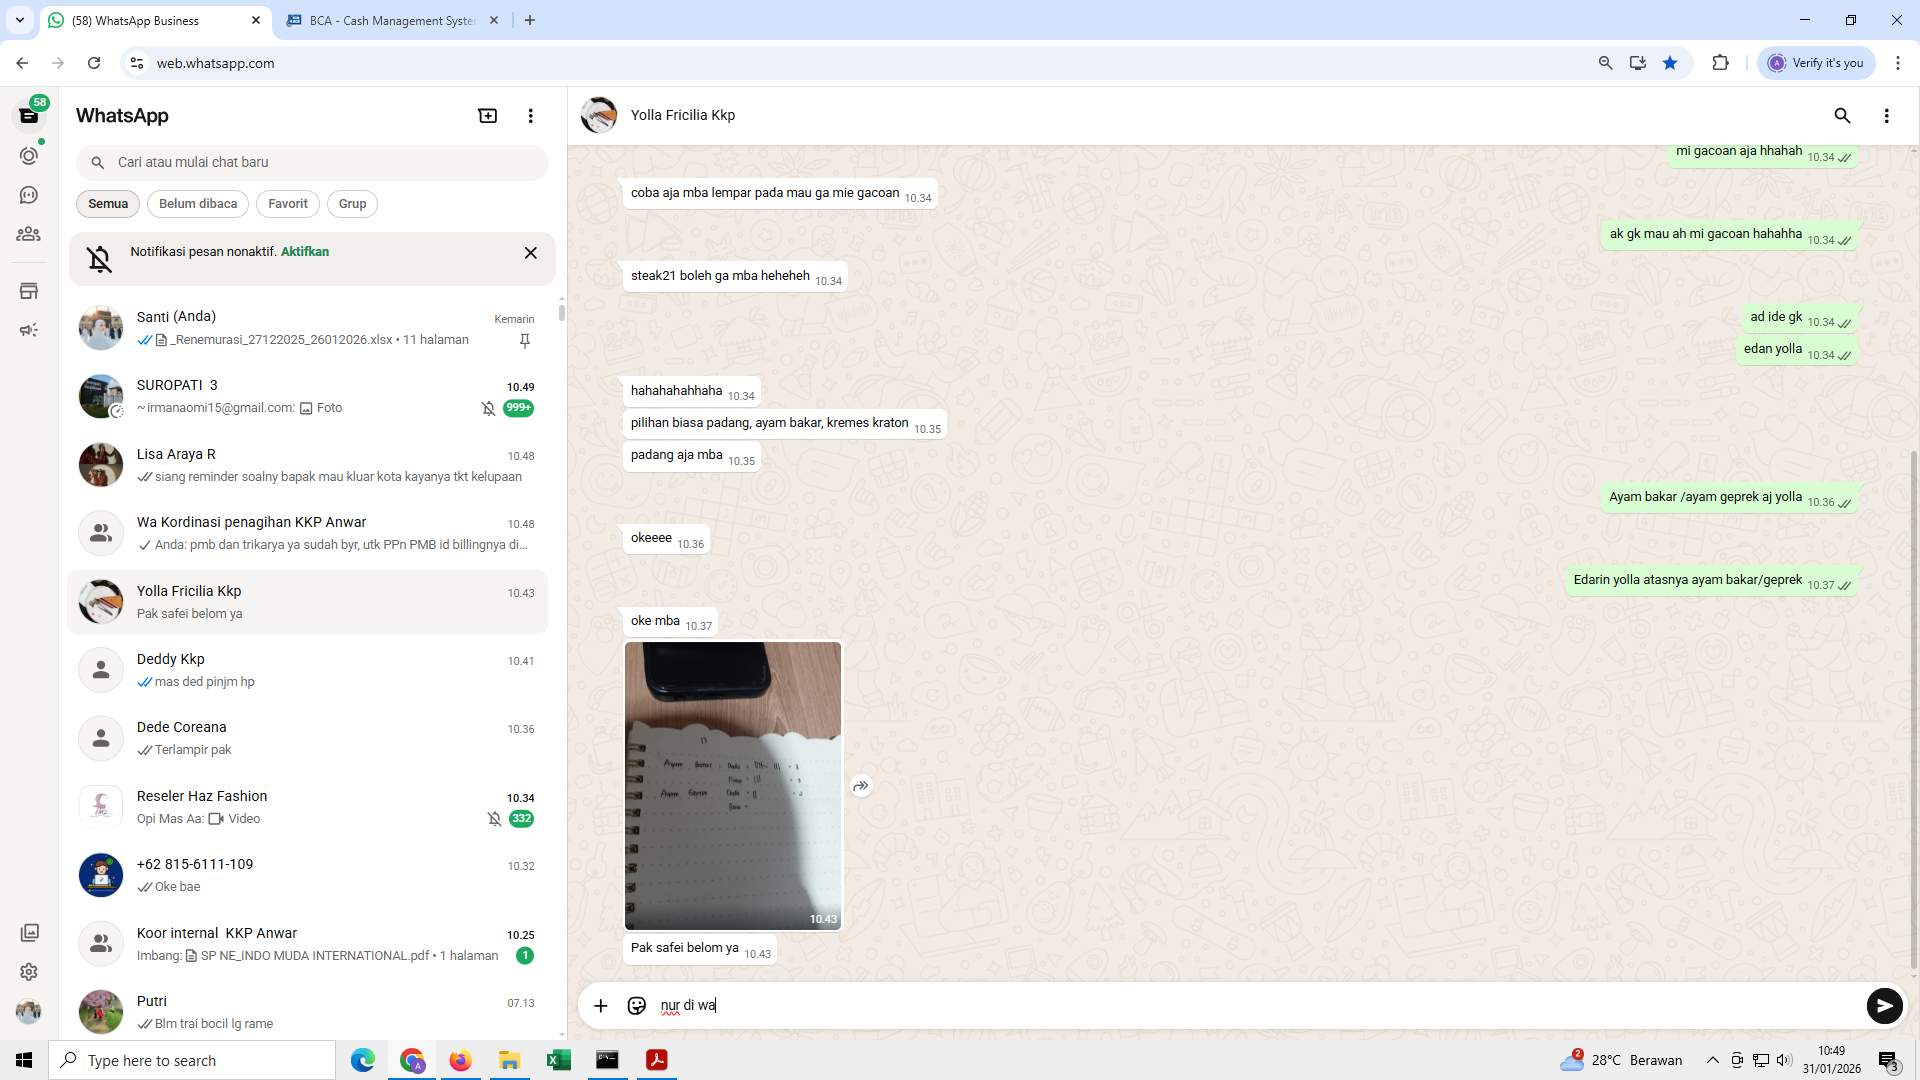Search within the Yolla Fricilia chat
The height and width of the screenshot is (1080, 1920).
[1843, 116]
